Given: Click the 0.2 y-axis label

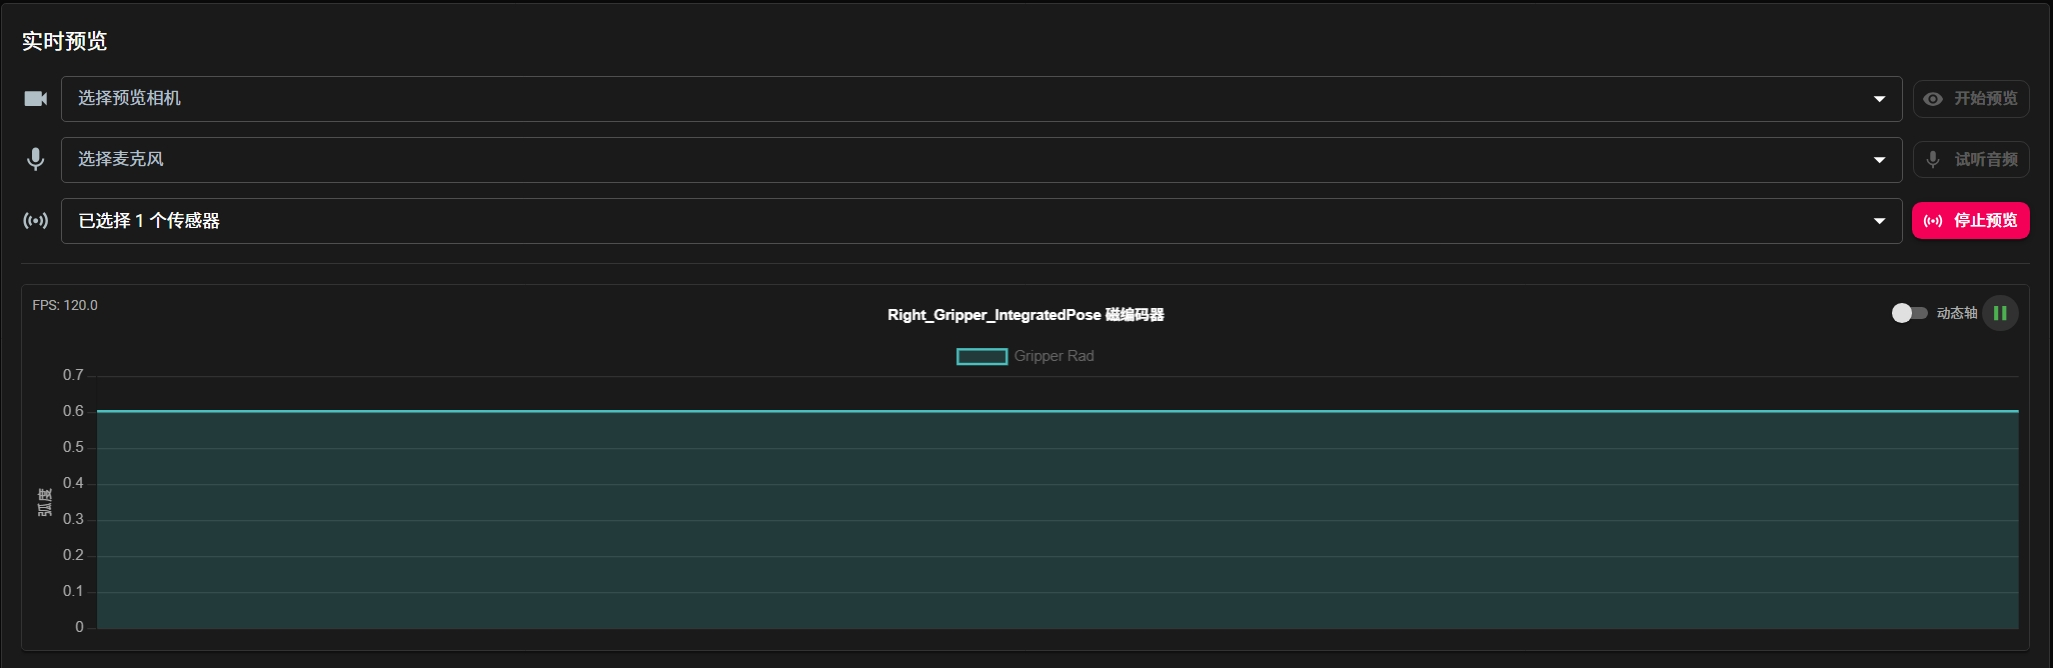Looking at the screenshot, I should (x=73, y=555).
